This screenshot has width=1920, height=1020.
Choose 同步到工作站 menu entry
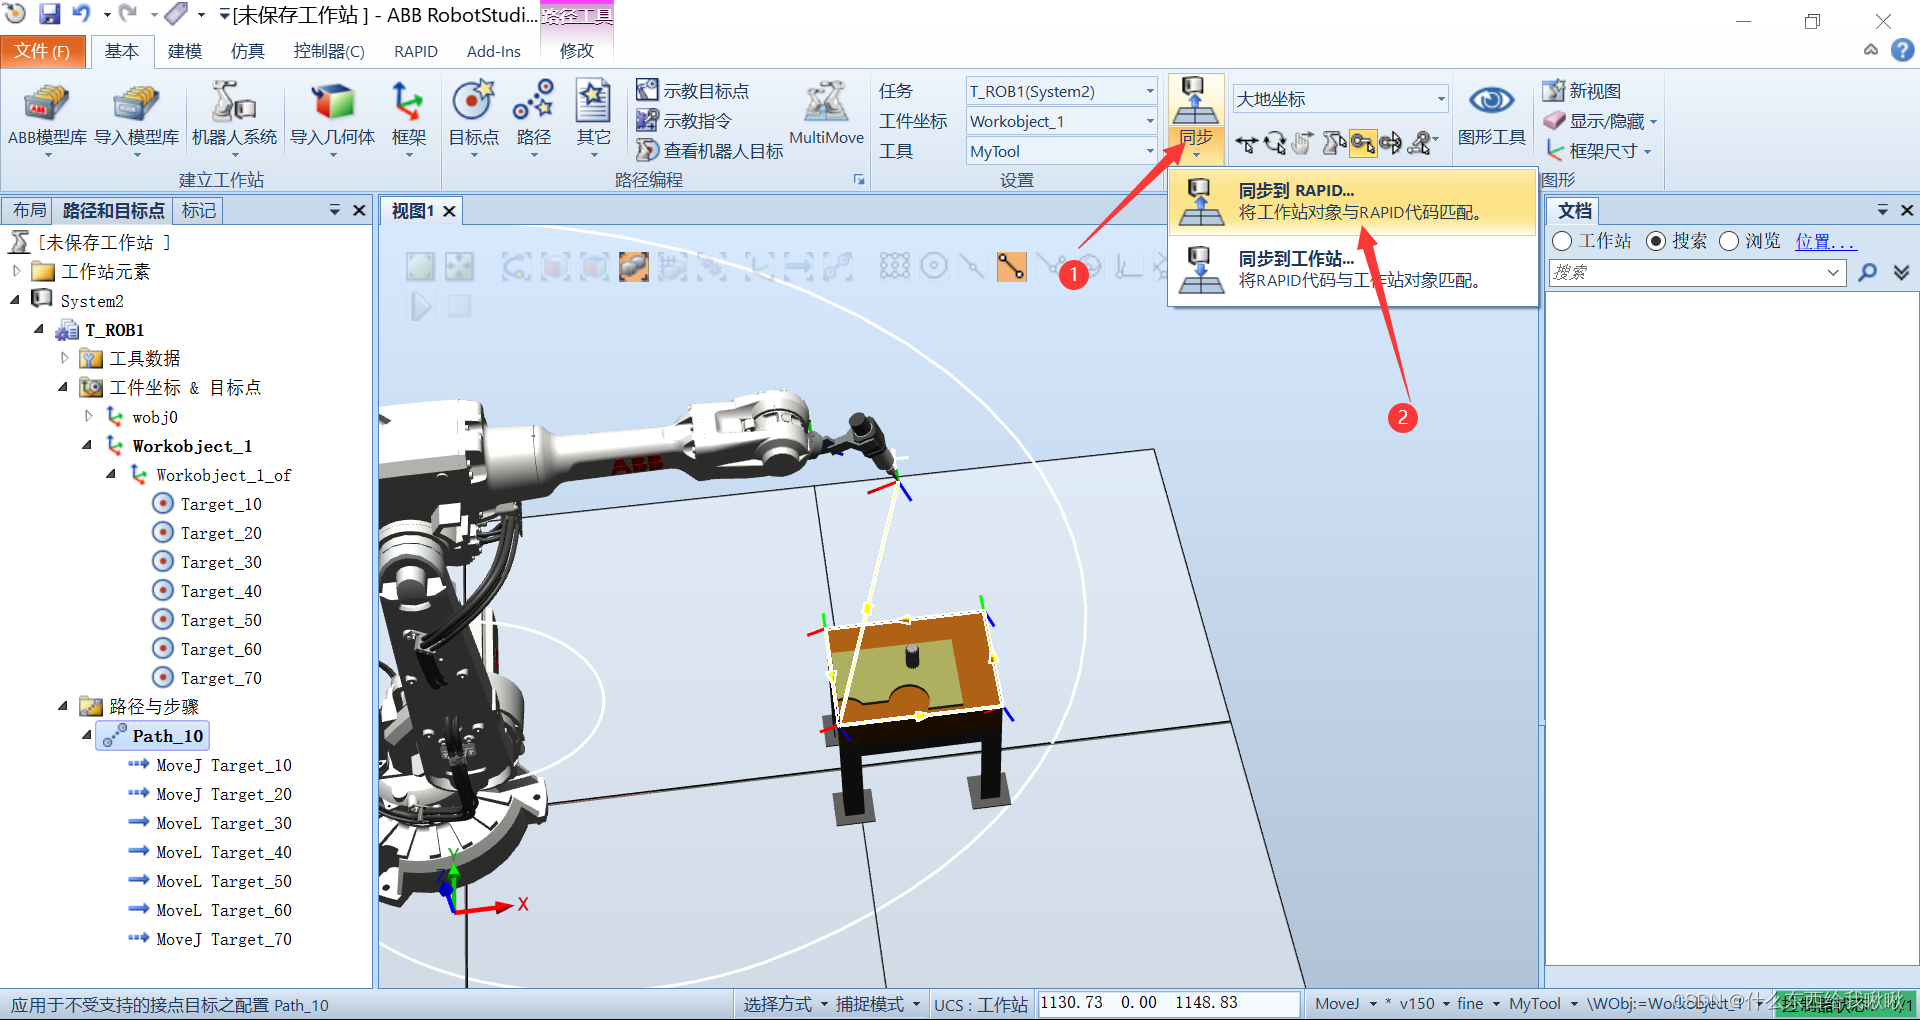[x=1353, y=270]
